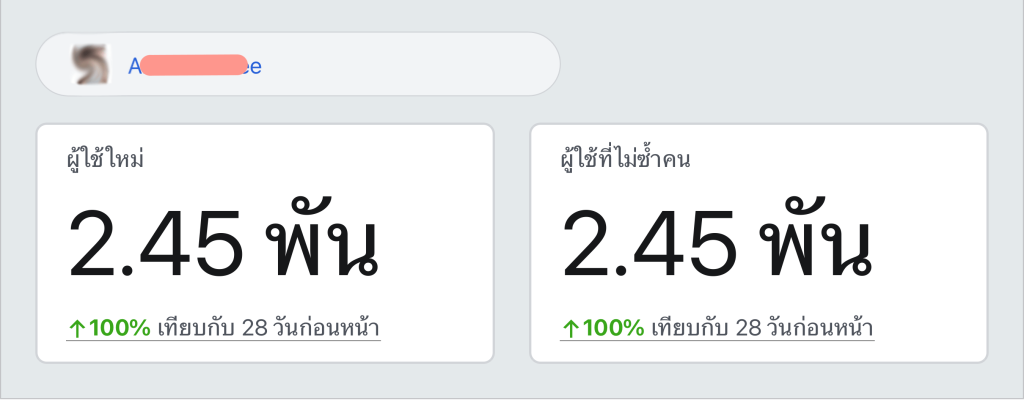
Task: Click empty space inside account selector pill
Action: 411,64
